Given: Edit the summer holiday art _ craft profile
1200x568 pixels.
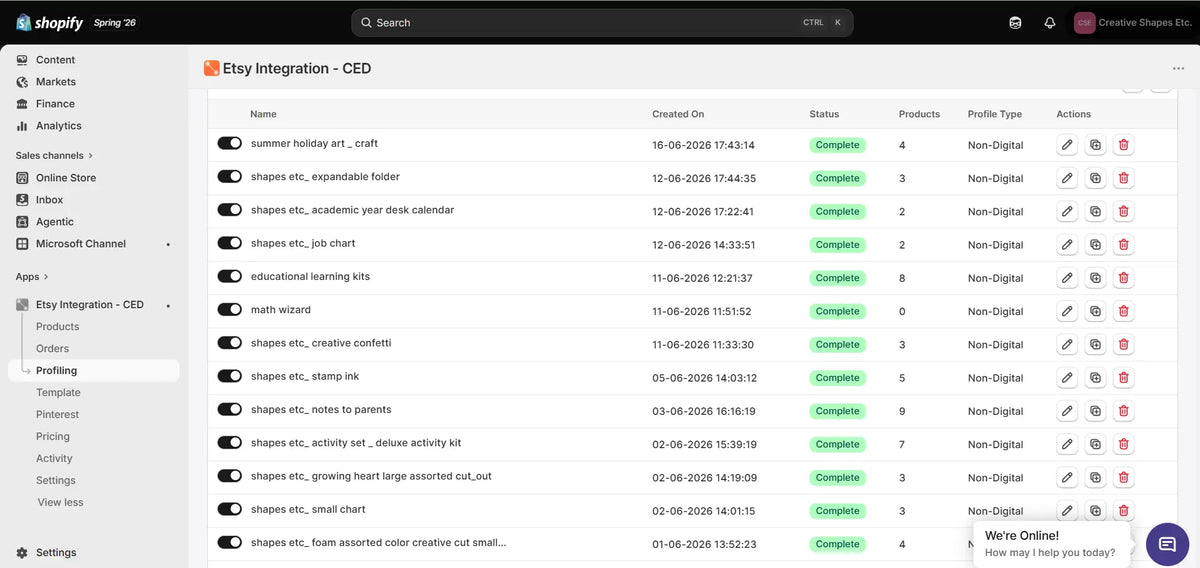Looking at the screenshot, I should (1067, 145).
